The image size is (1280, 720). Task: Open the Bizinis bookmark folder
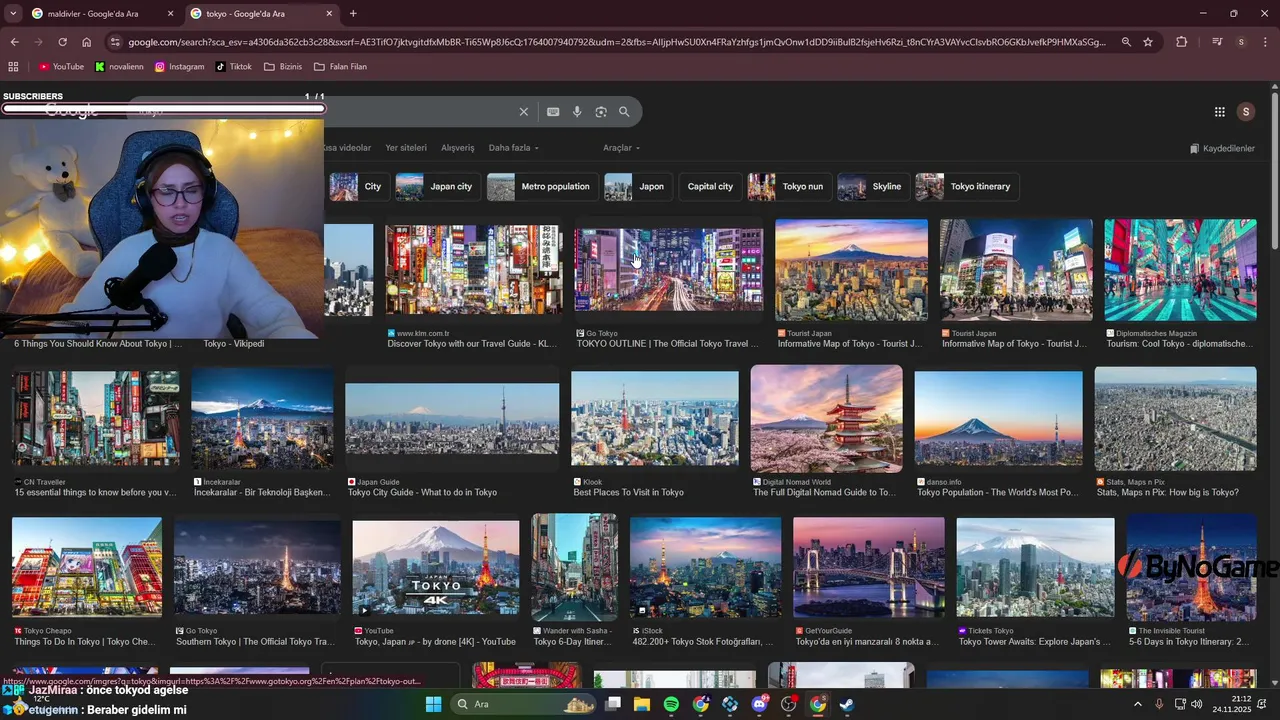click(283, 67)
